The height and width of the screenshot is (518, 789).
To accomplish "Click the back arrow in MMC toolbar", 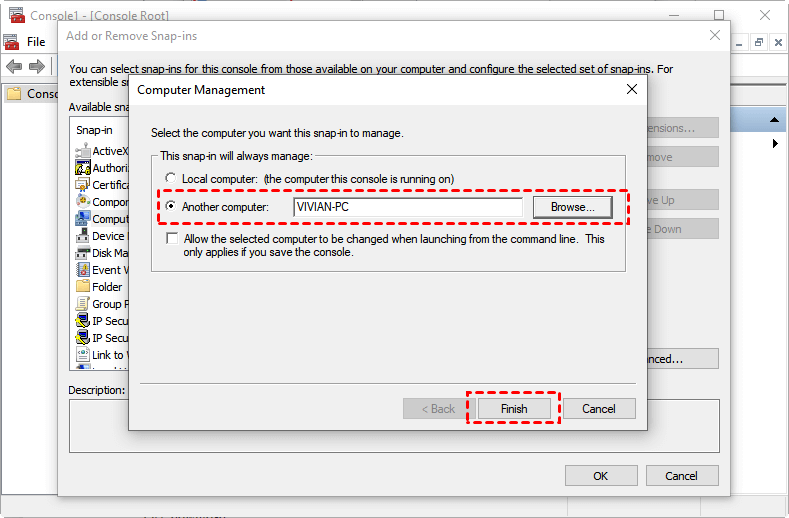I will [14, 67].
